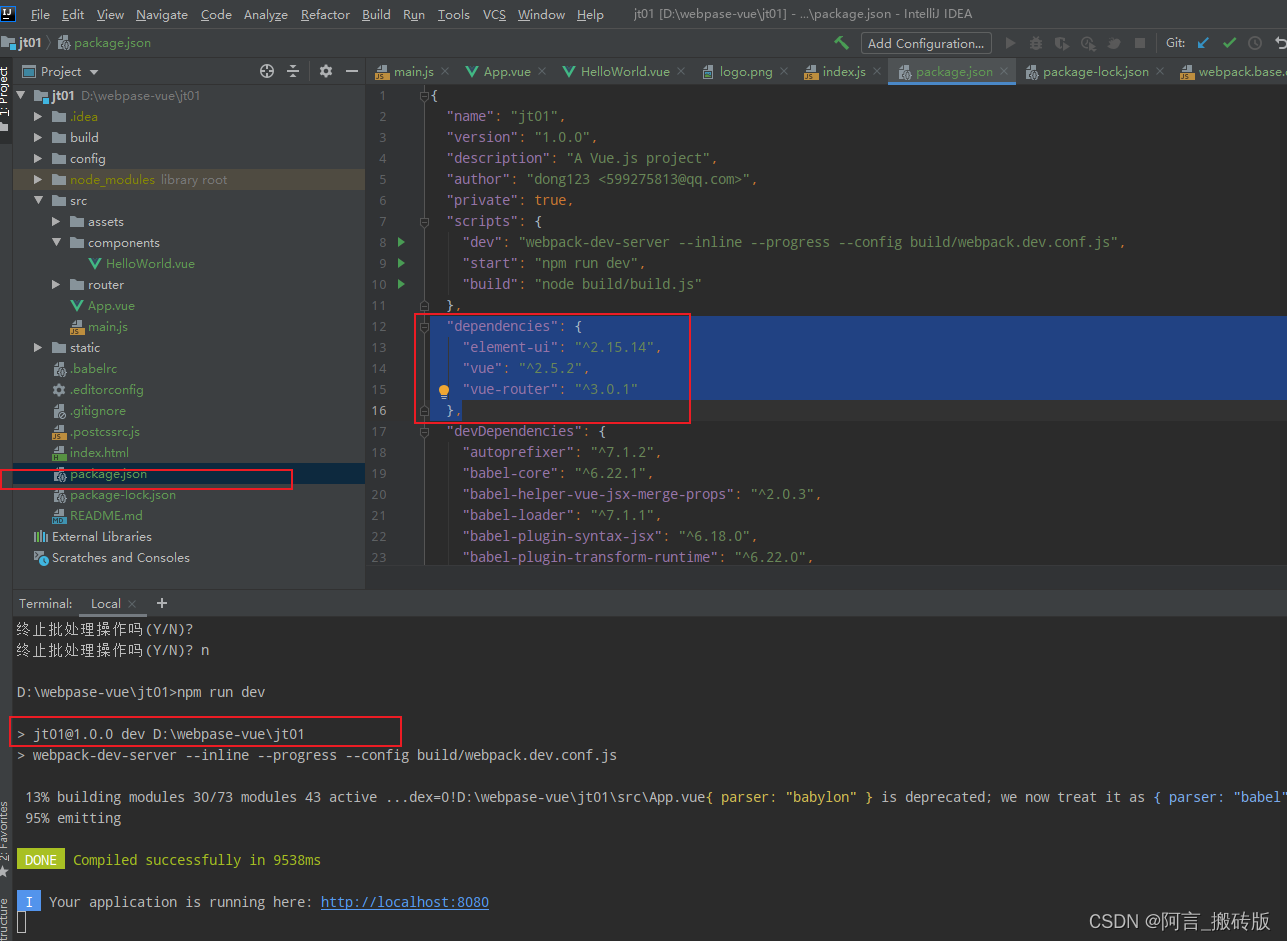Open Project panel settings gear
Image resolution: width=1287 pixels, height=941 pixels.
(326, 71)
